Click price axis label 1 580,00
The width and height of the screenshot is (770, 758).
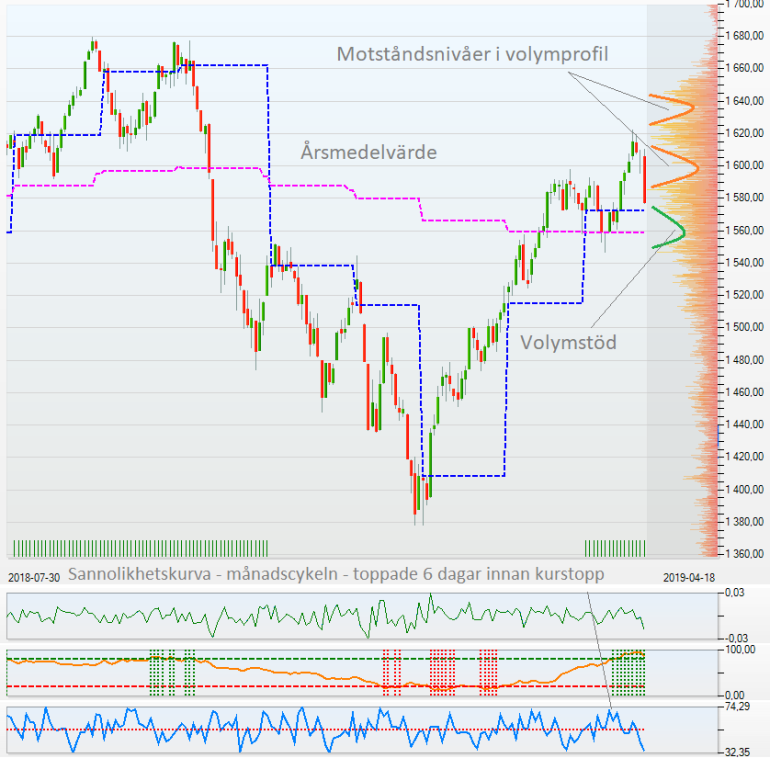pyautogui.click(x=744, y=197)
